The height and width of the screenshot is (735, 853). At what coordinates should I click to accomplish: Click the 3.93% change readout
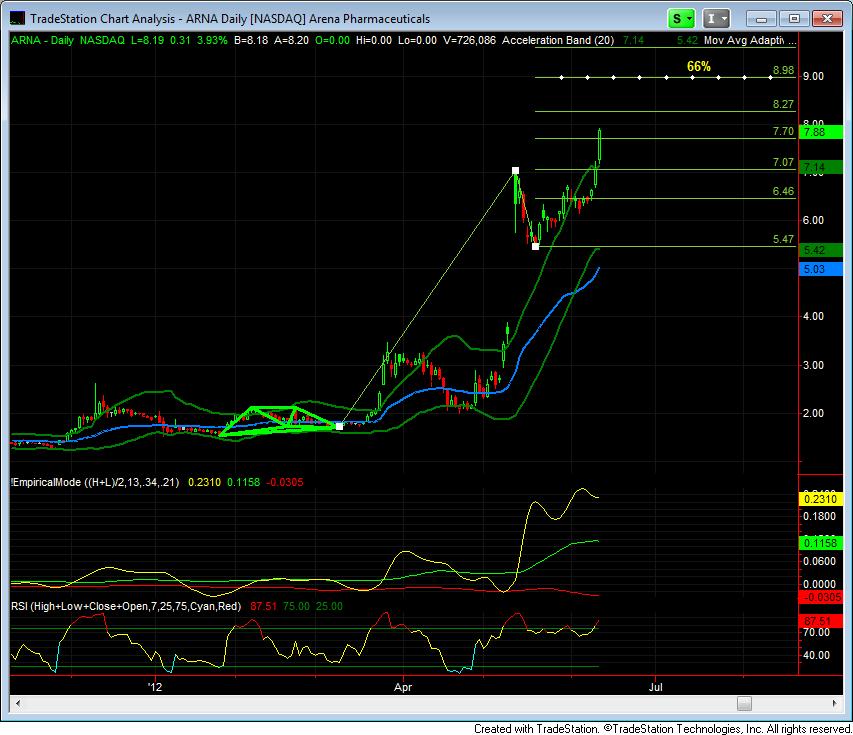coord(212,40)
